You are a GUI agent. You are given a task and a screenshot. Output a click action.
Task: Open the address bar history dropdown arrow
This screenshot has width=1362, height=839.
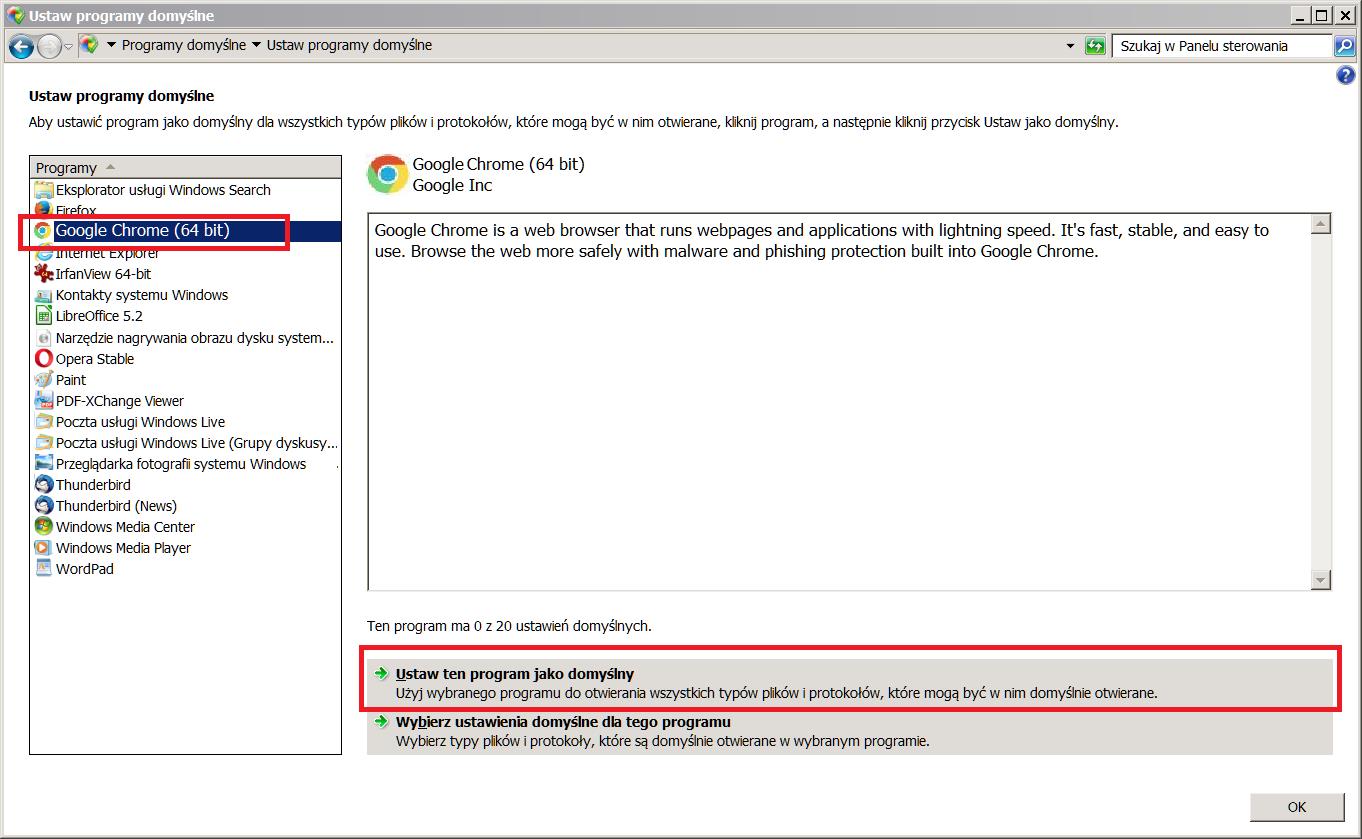pyautogui.click(x=1070, y=46)
